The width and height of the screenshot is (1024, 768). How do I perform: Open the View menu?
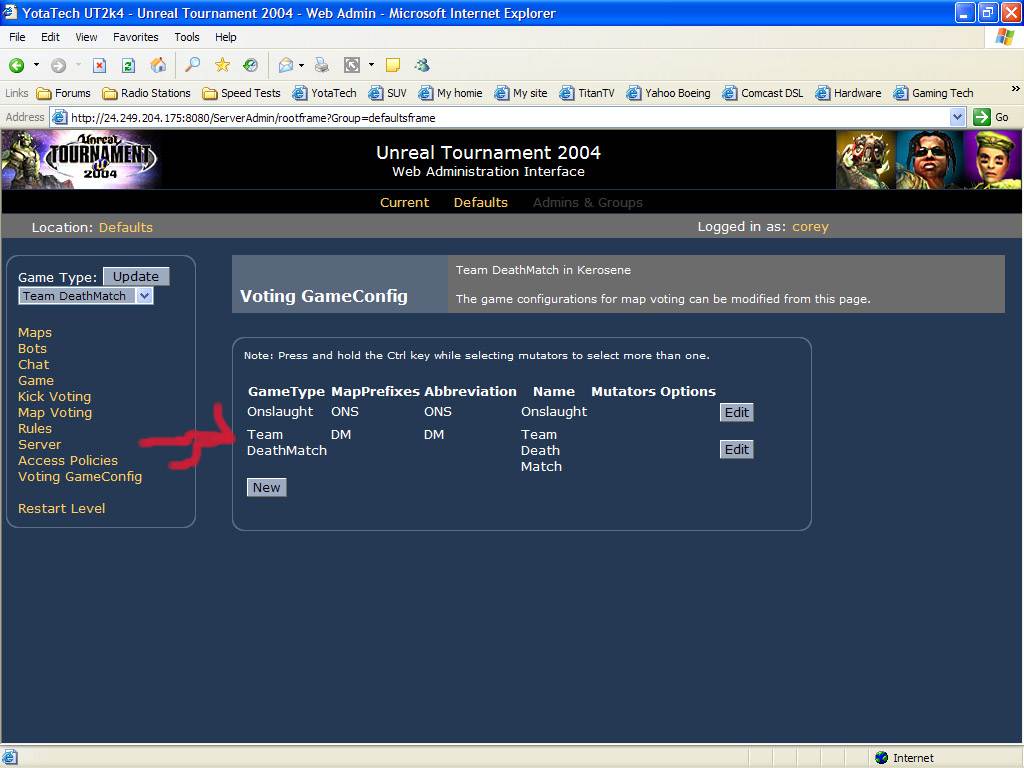[86, 37]
